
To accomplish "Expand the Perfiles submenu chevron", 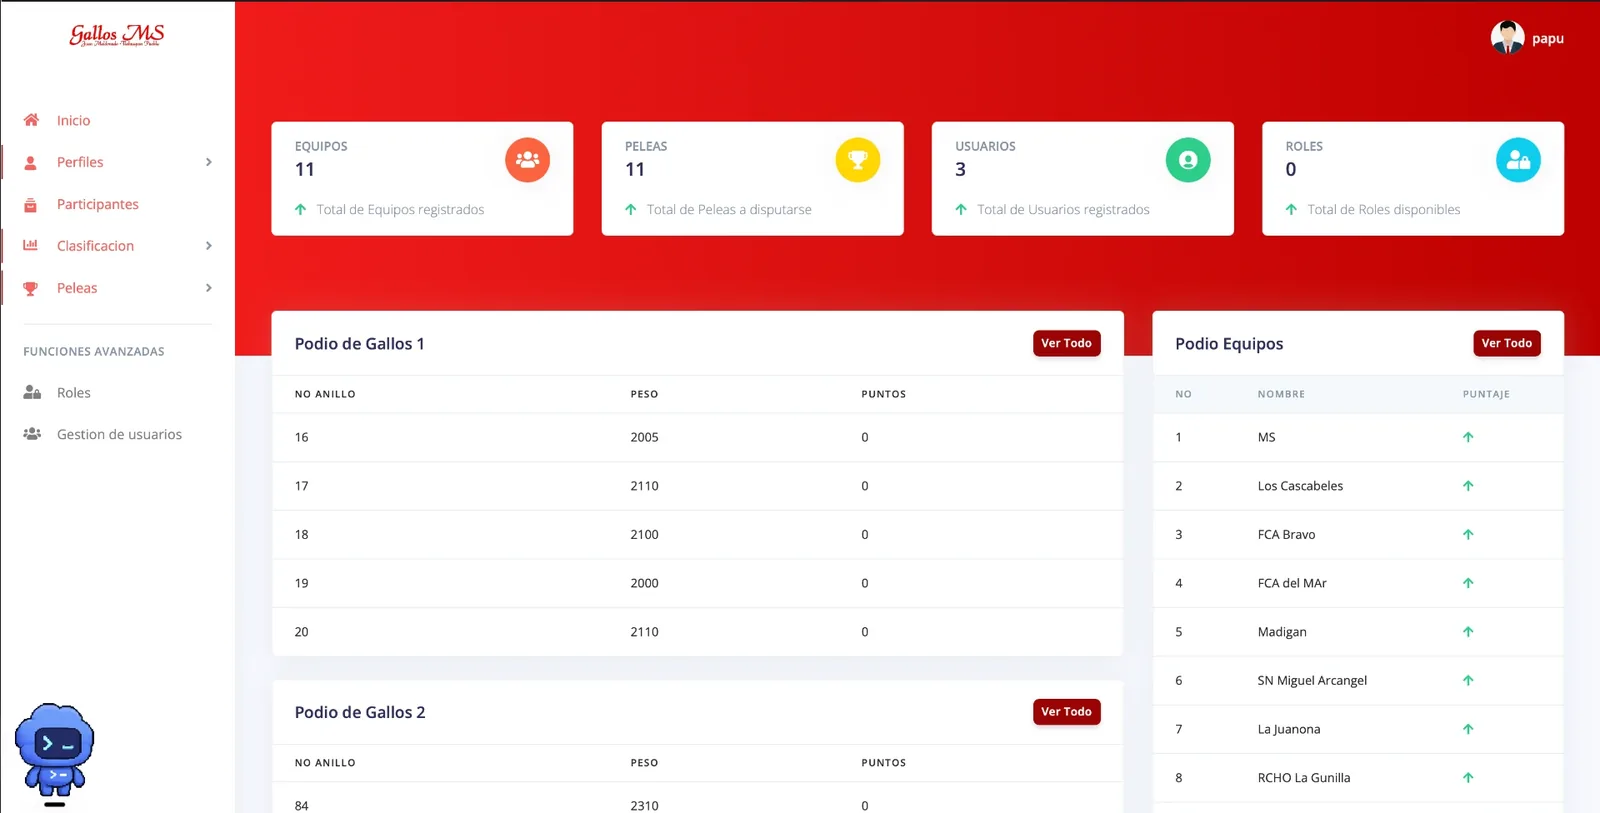I will (x=208, y=162).
